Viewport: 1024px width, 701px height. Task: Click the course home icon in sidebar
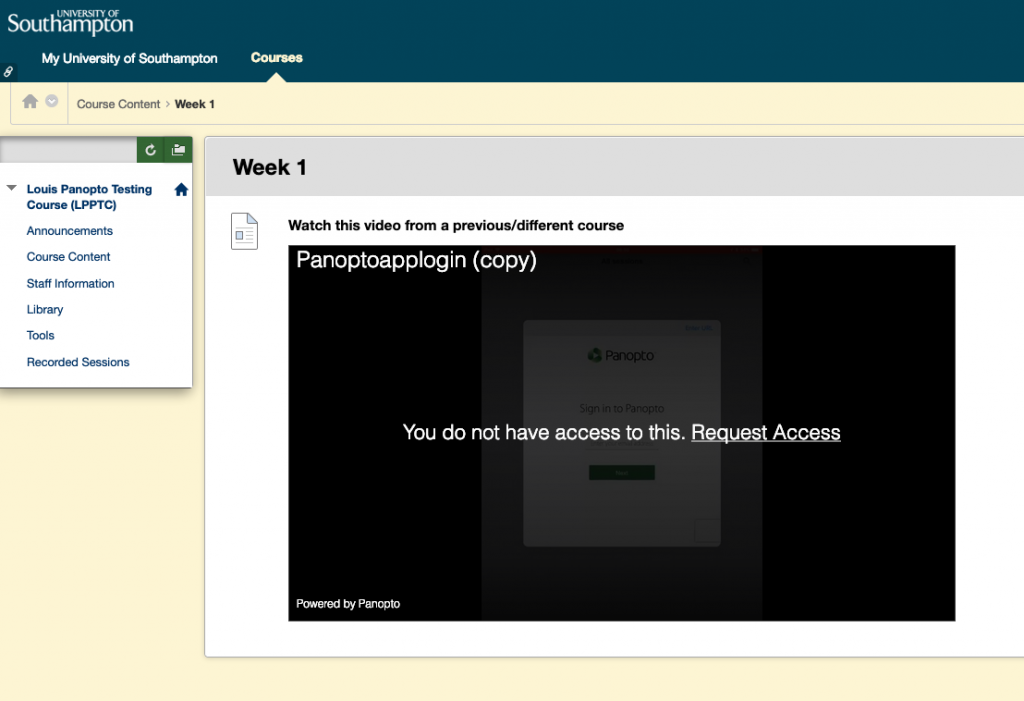pos(182,189)
